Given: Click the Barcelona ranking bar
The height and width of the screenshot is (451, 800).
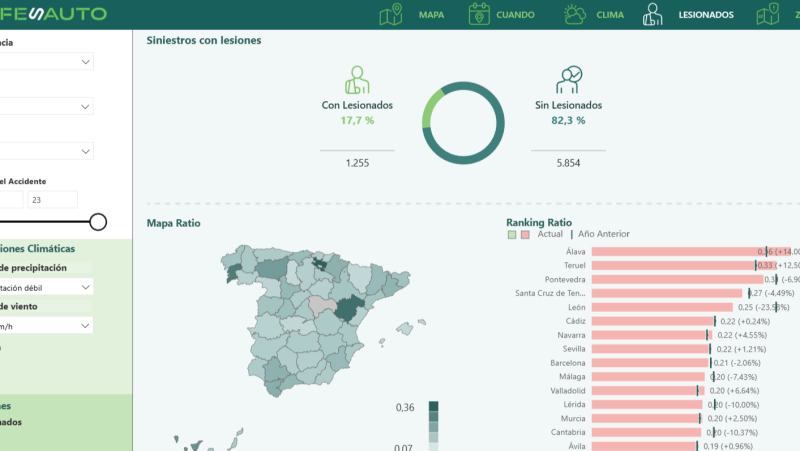Looking at the screenshot, I should click(x=650, y=363).
